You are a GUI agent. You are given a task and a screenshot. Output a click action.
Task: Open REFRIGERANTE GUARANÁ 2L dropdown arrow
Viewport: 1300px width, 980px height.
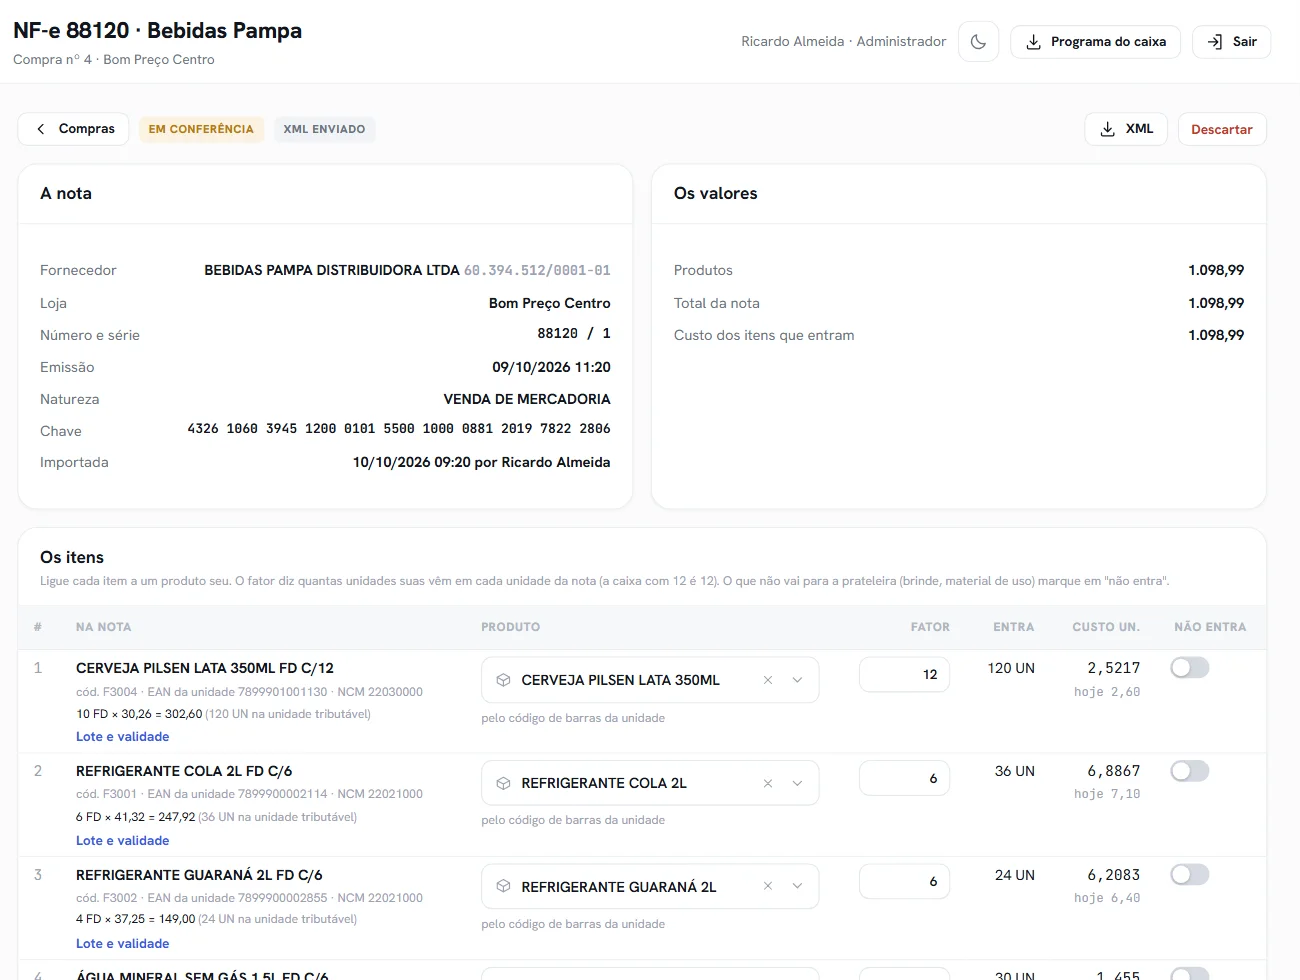(x=797, y=886)
